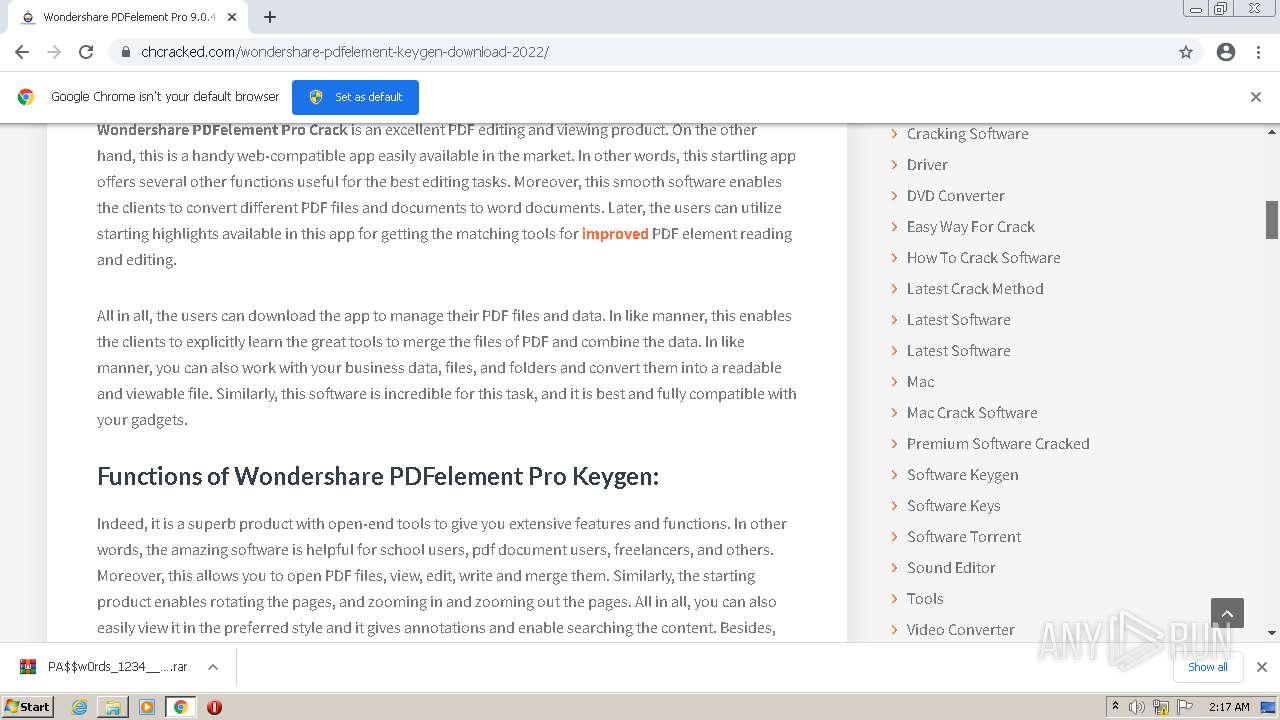
Task: Open the red Opera taskbar icon
Action: pos(214,707)
